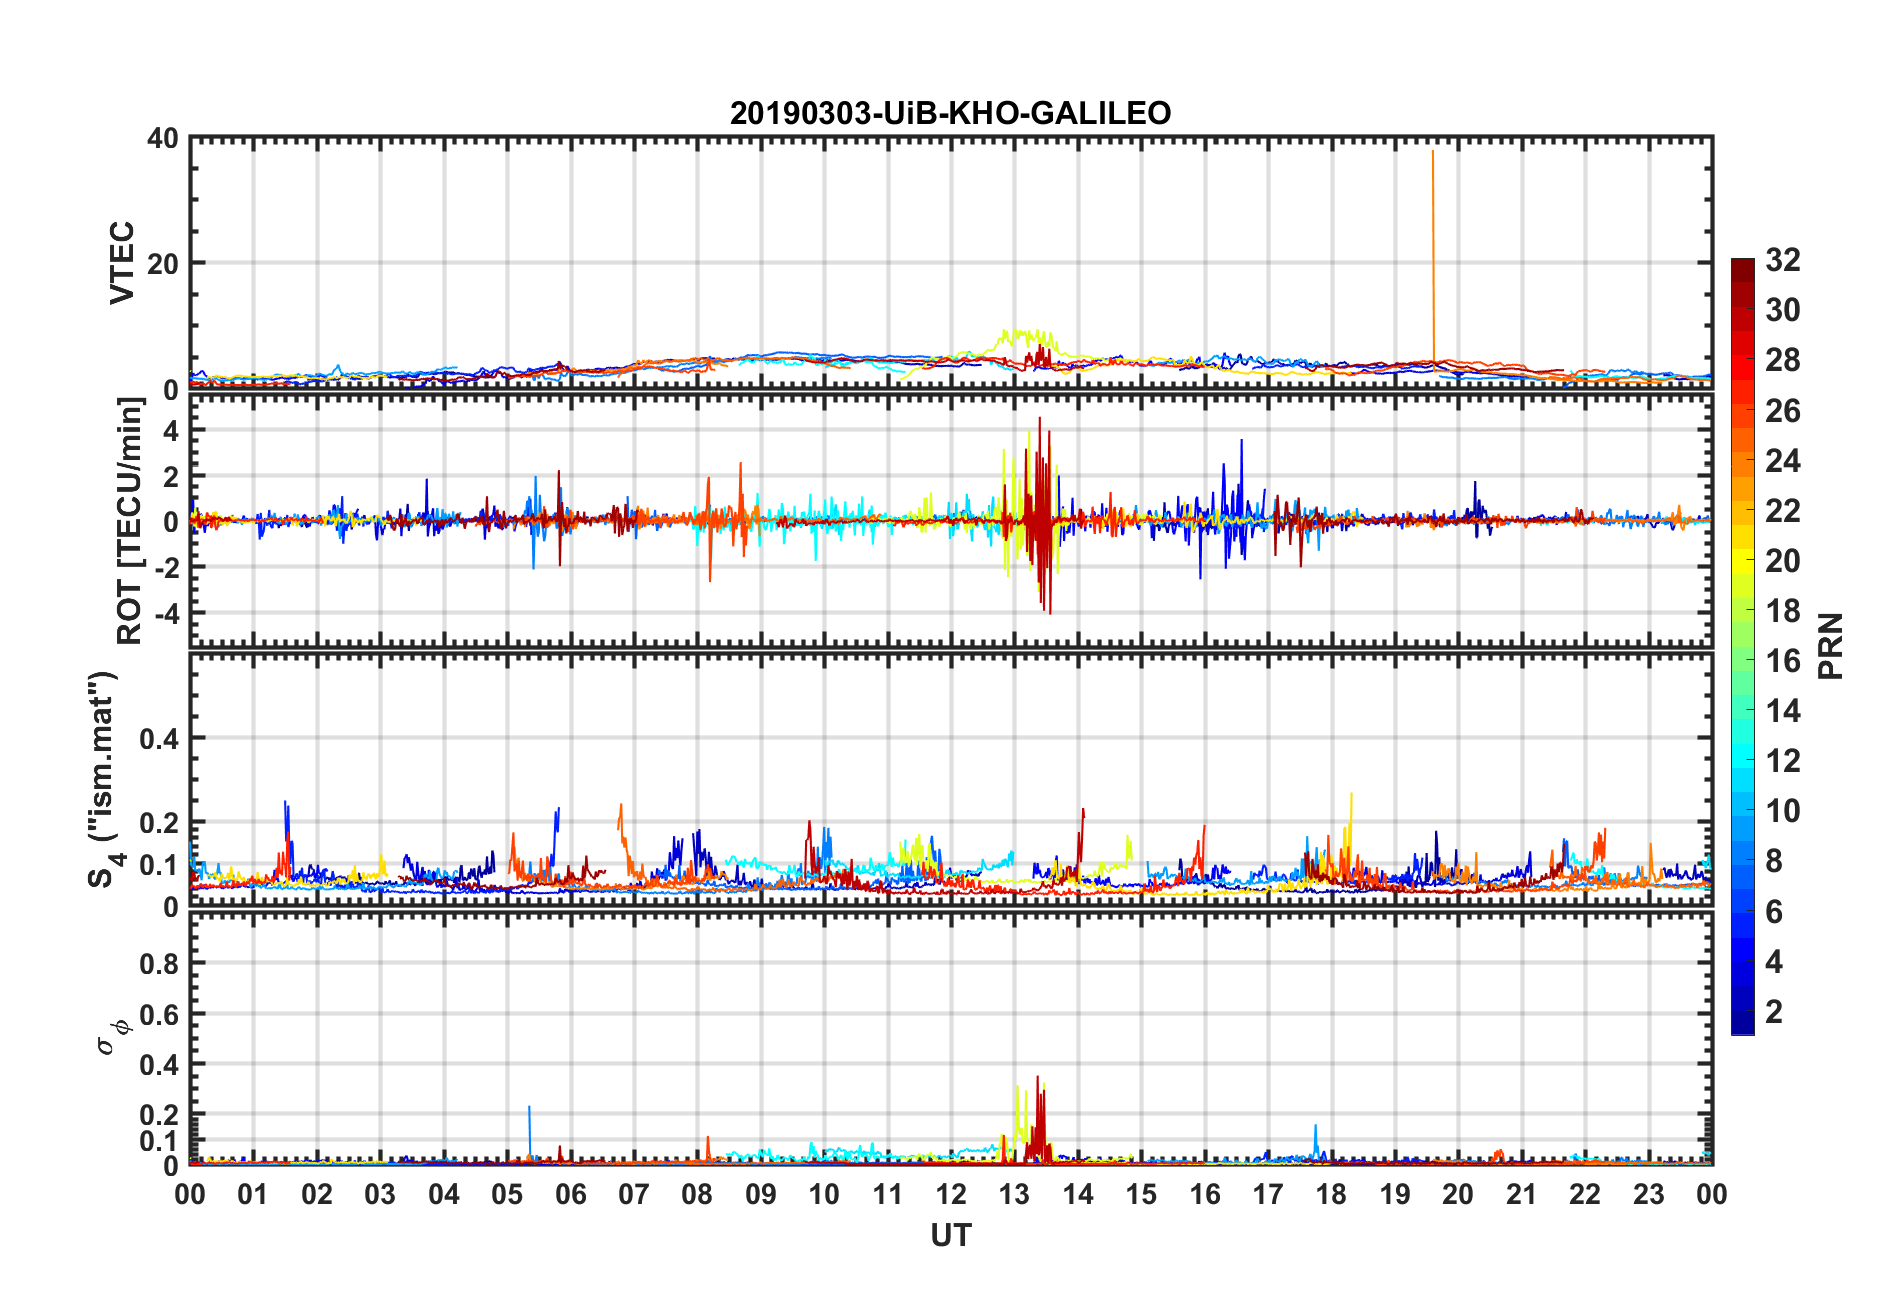Select the S4 ("ism.mat") axis label

tap(103, 779)
